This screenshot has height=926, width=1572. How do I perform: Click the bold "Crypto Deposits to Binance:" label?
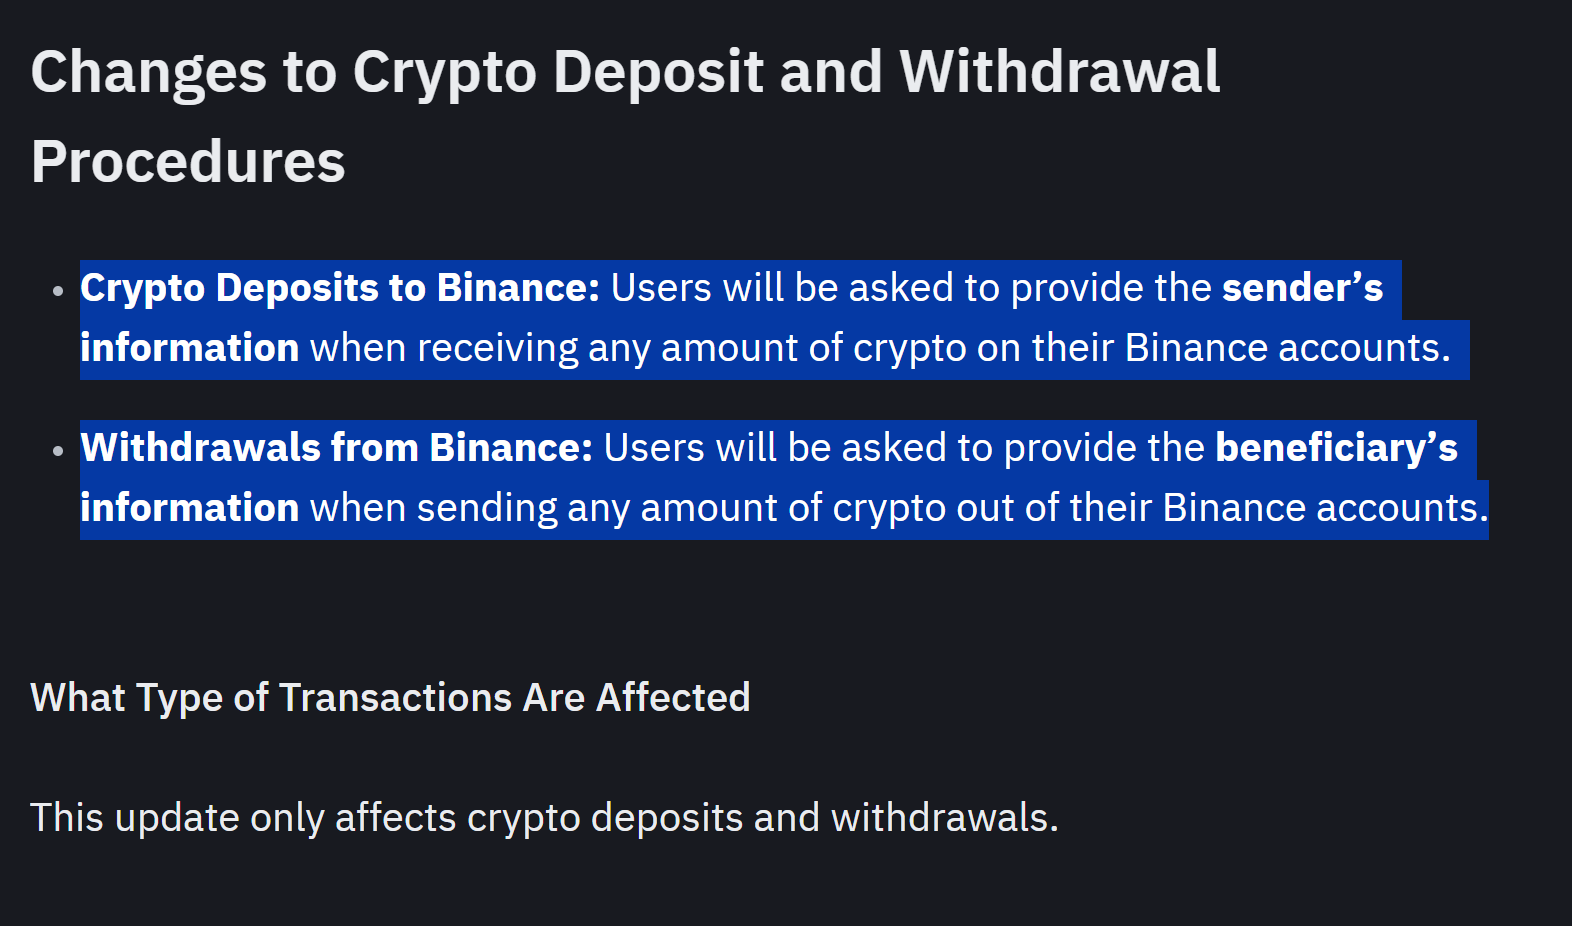[x=340, y=288]
